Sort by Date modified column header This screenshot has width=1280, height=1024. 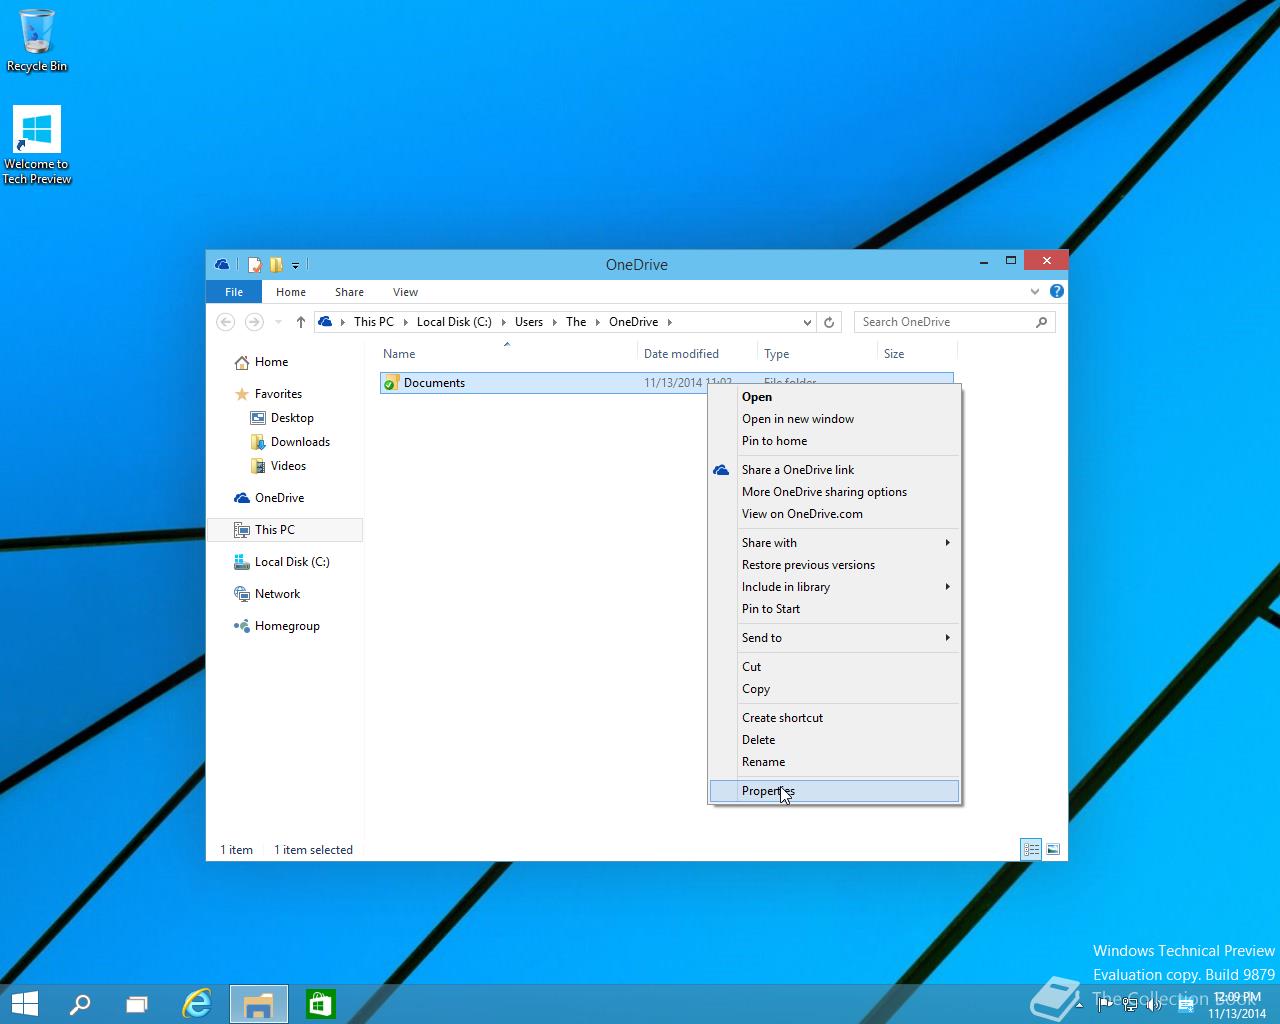click(x=697, y=354)
